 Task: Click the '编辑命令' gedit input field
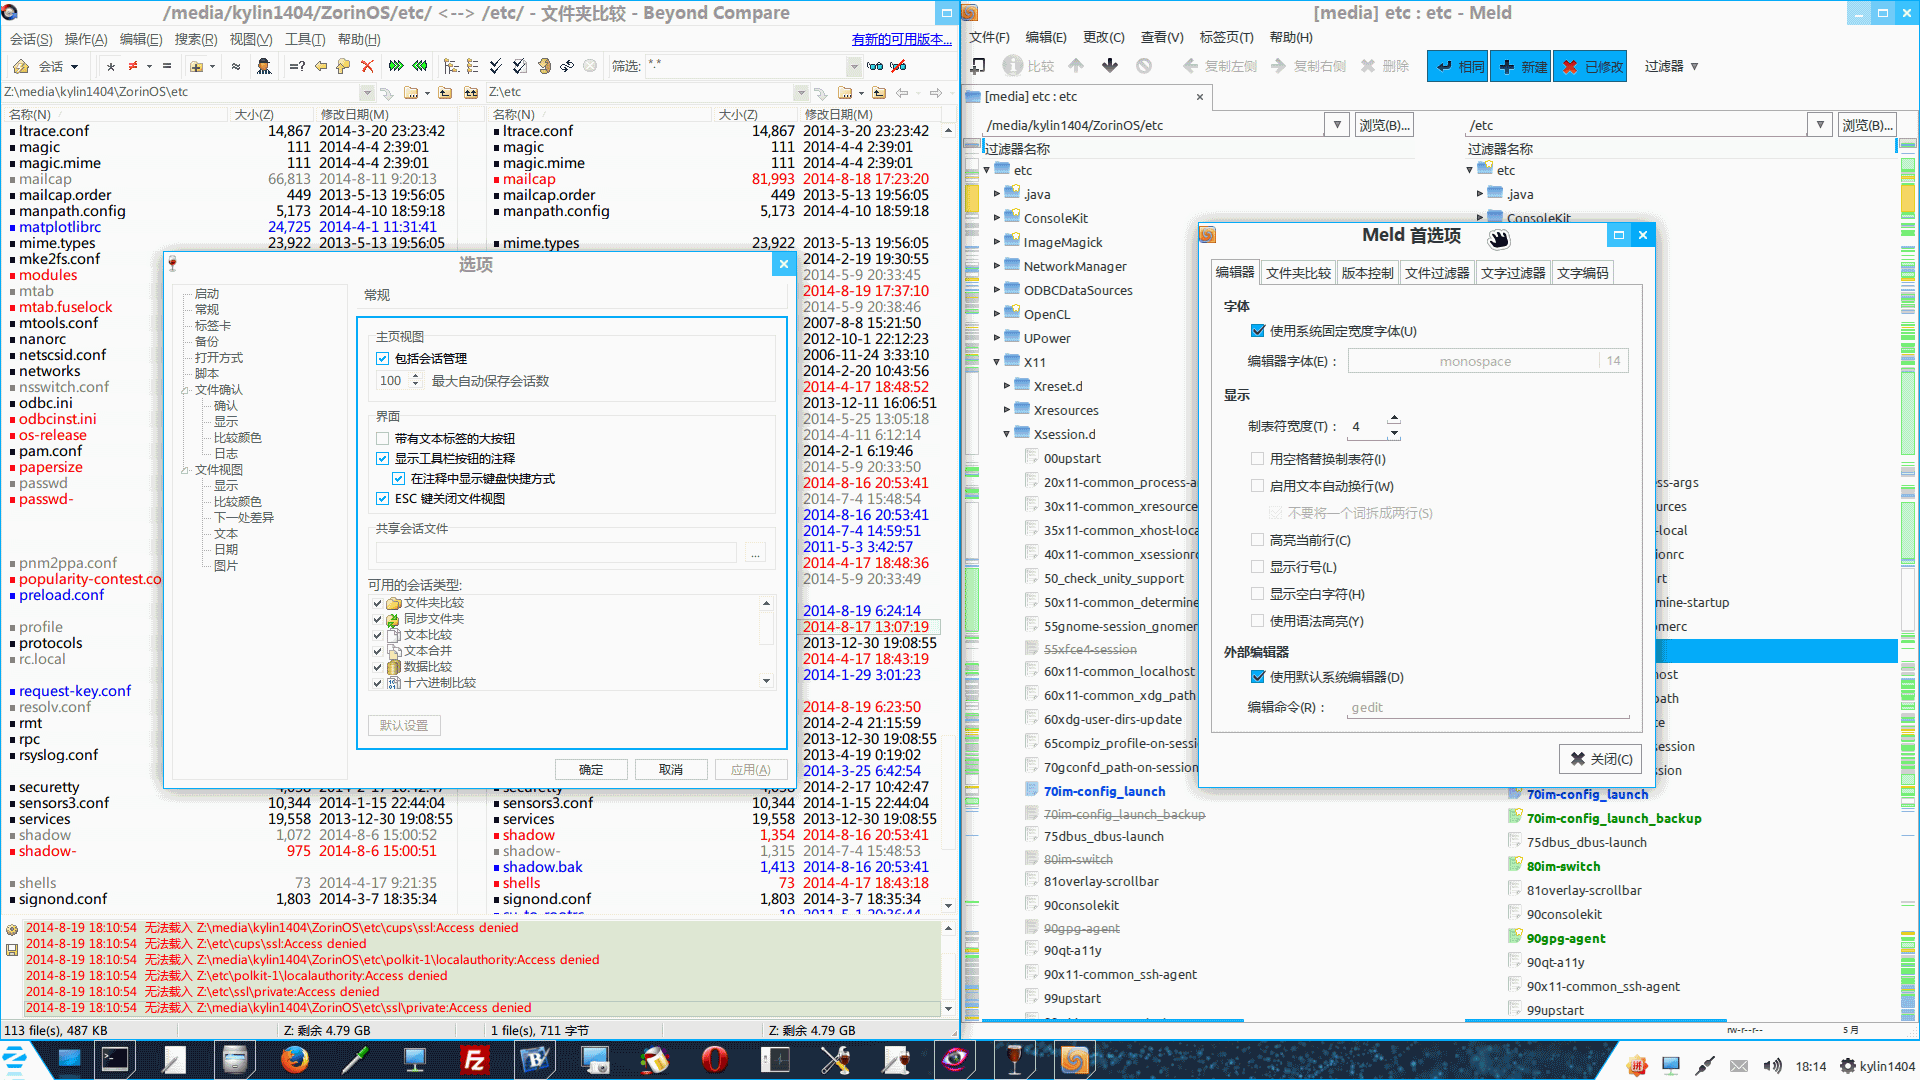1488,707
